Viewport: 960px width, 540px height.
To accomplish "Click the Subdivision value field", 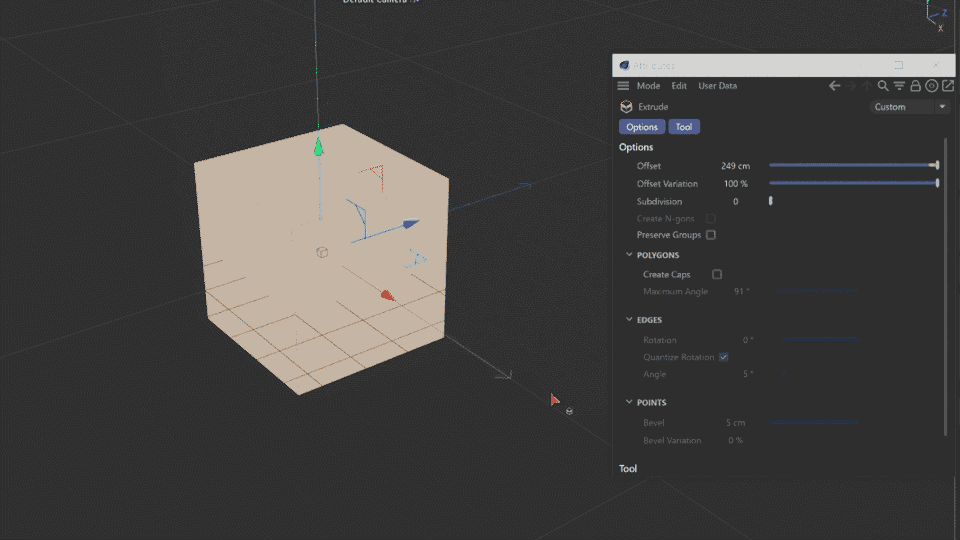I will click(735, 201).
